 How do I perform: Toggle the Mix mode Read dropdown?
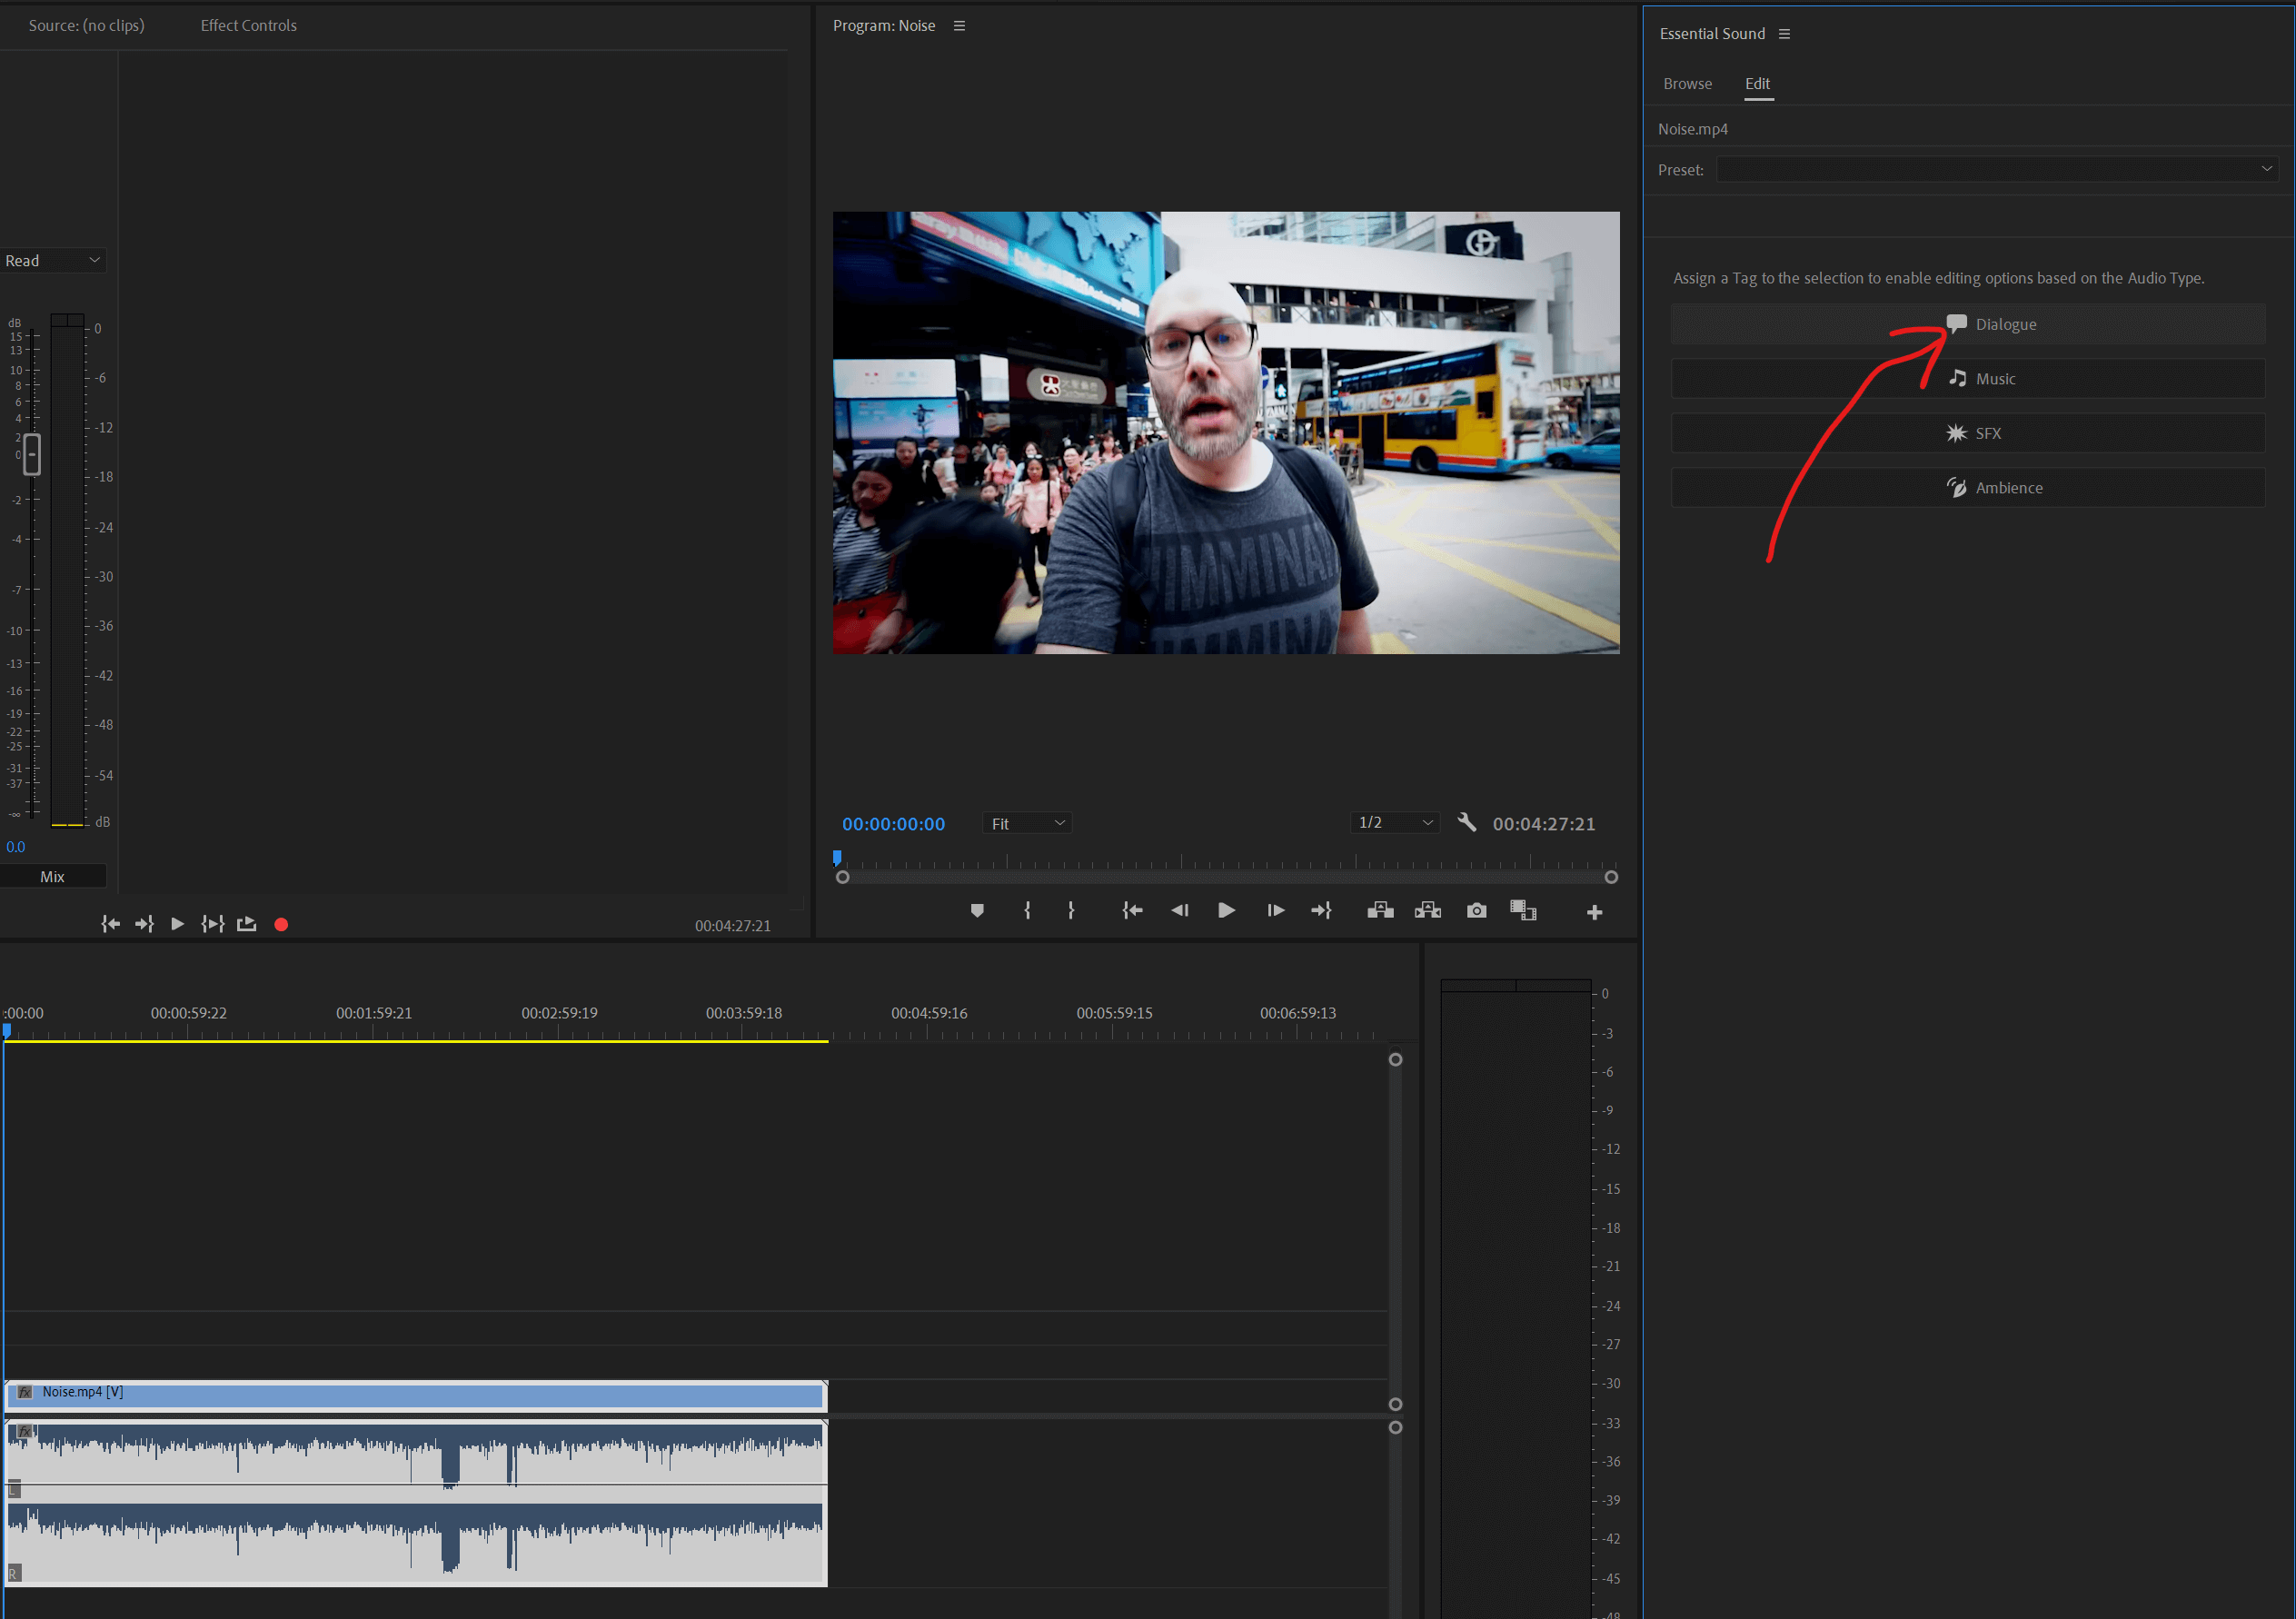(x=55, y=259)
